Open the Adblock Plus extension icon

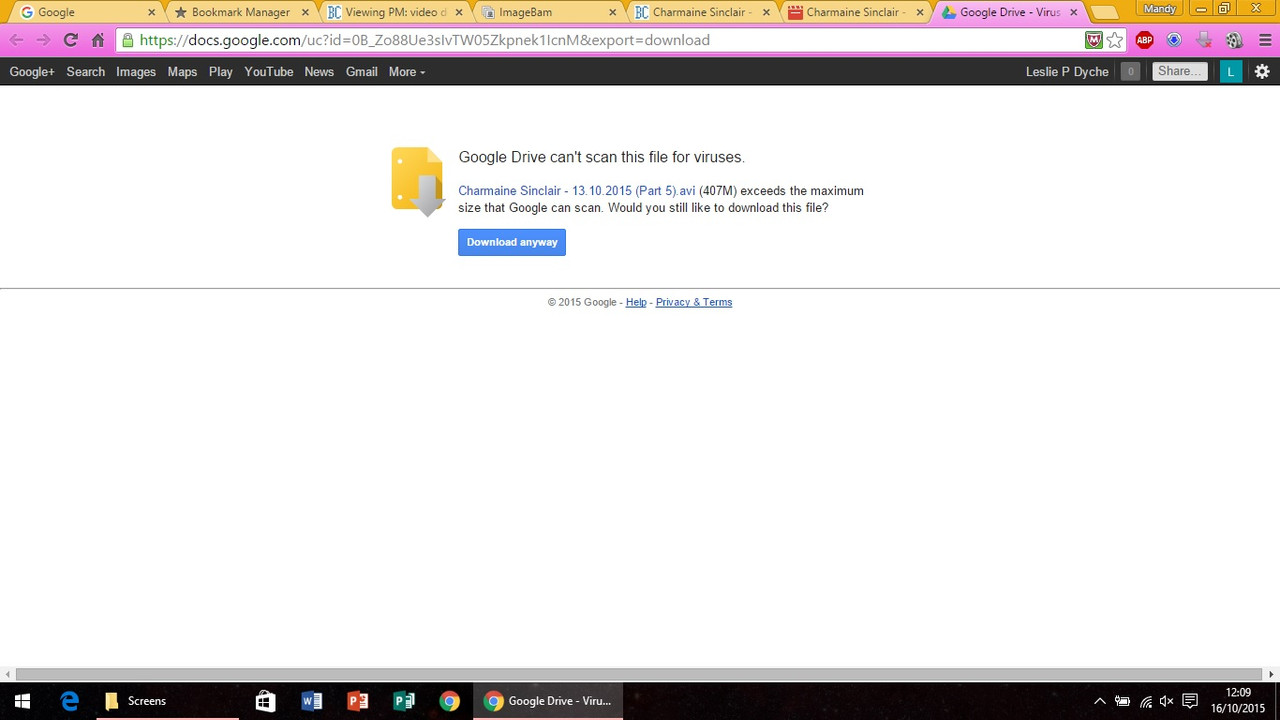tap(1145, 40)
